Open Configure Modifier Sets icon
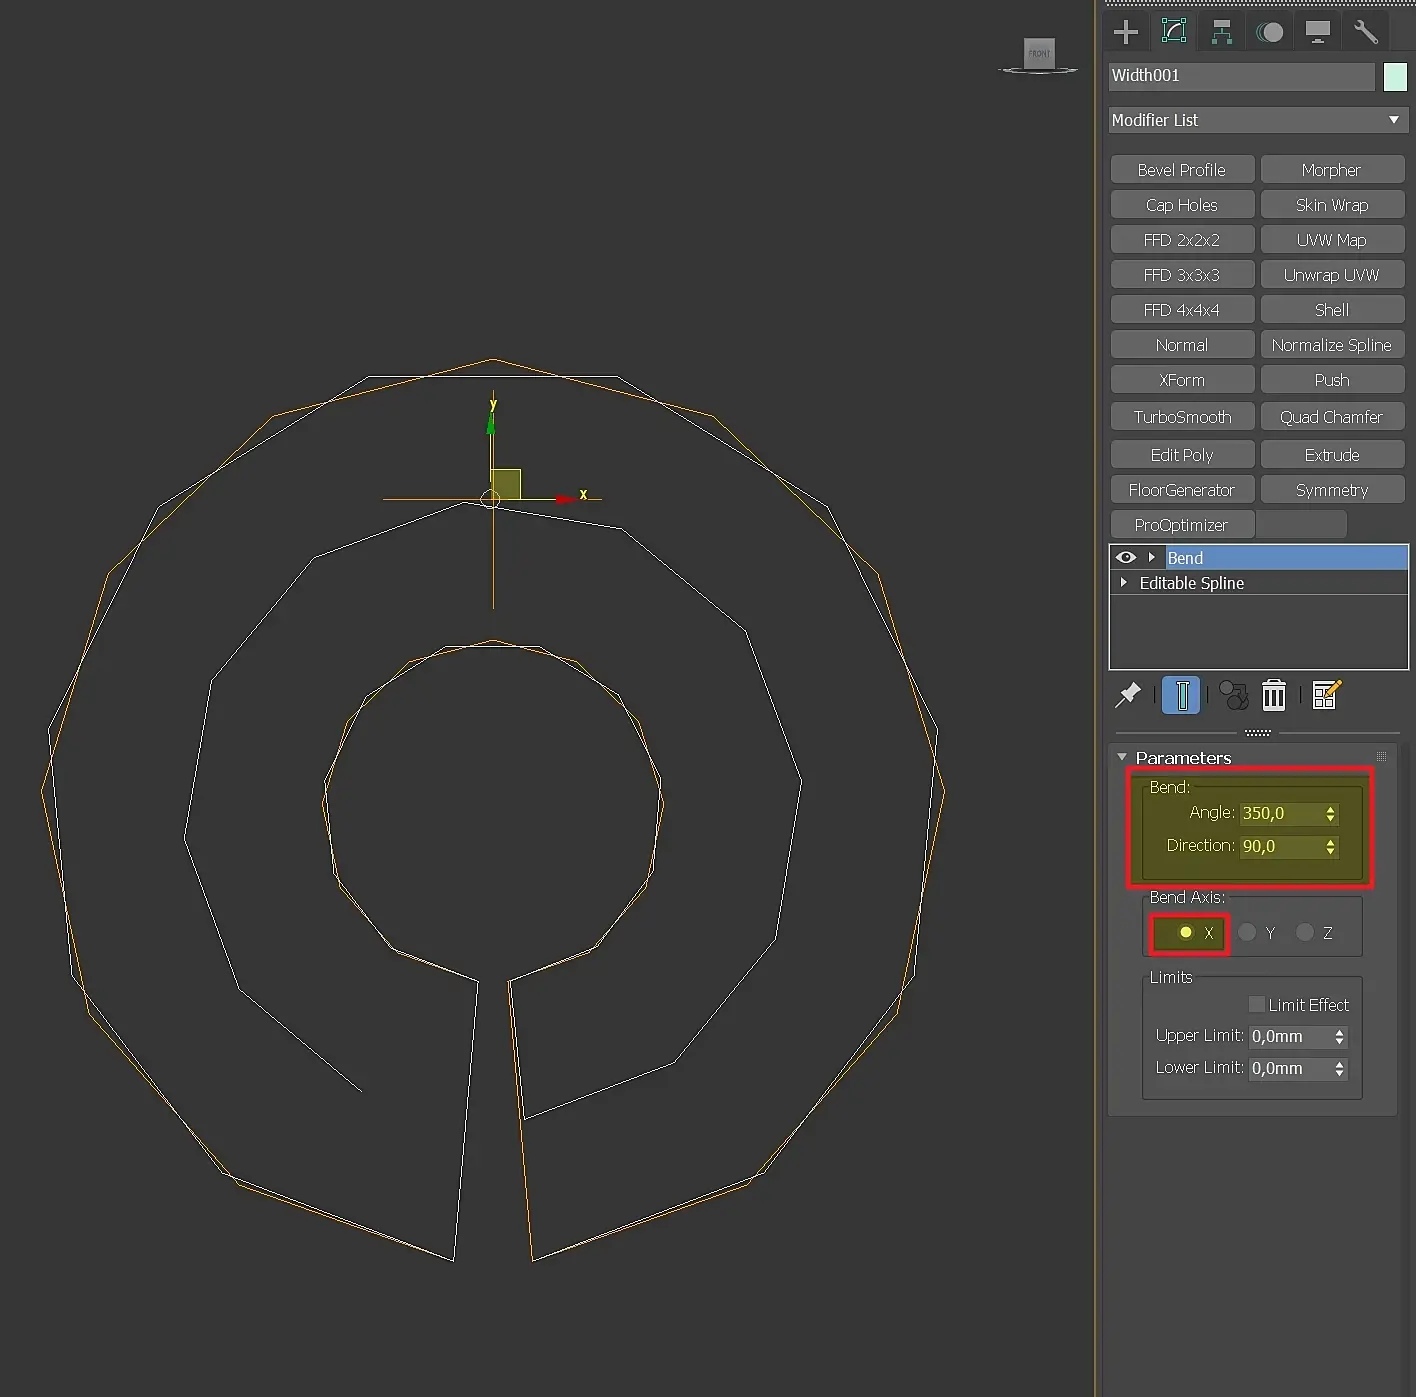 1326,695
